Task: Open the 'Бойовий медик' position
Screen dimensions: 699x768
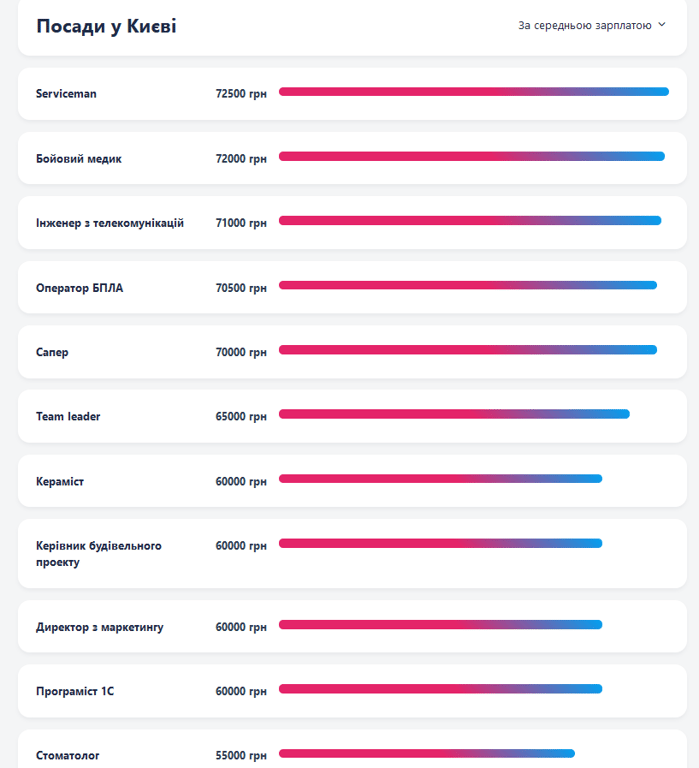Action: tap(79, 159)
